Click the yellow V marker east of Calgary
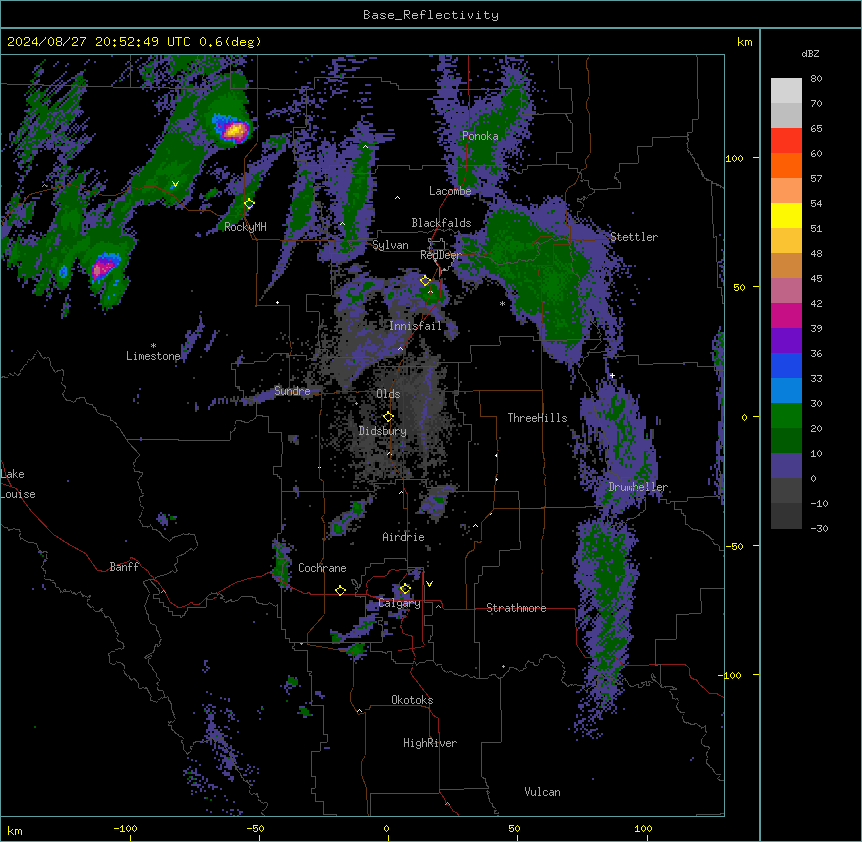This screenshot has height=842, width=862. coord(429,584)
